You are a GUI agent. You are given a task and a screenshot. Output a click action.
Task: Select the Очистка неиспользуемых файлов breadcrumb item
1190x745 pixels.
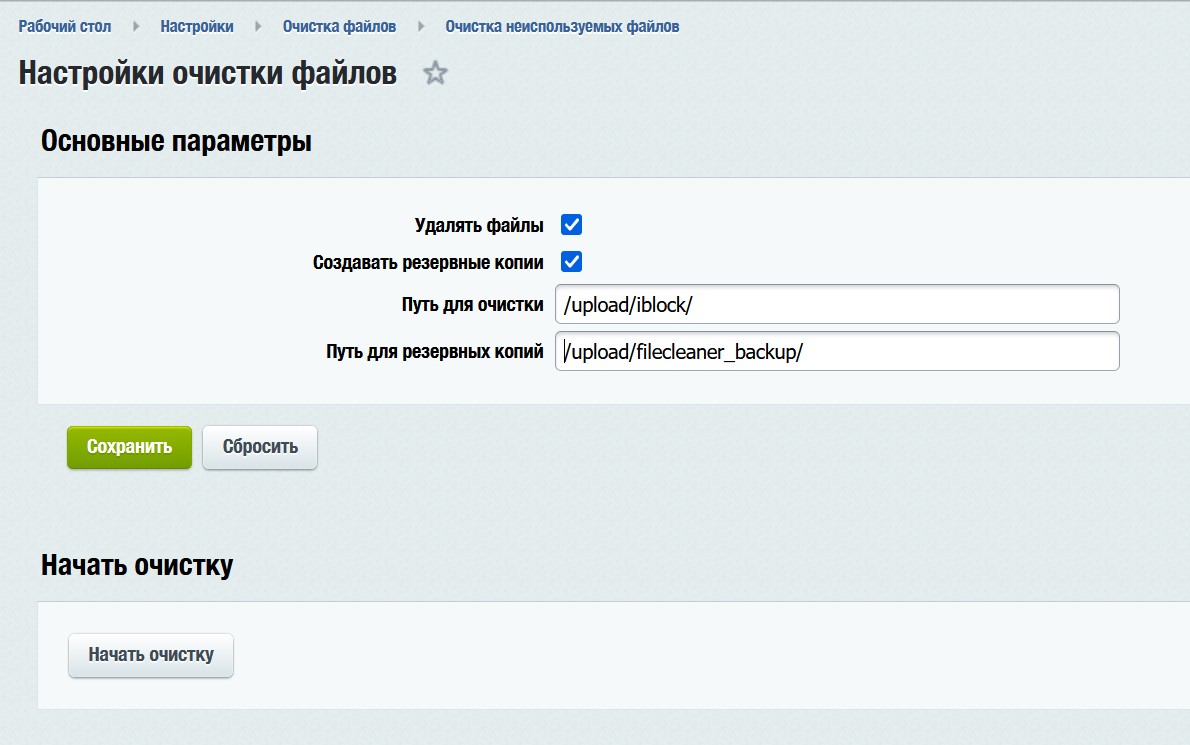pos(561,27)
